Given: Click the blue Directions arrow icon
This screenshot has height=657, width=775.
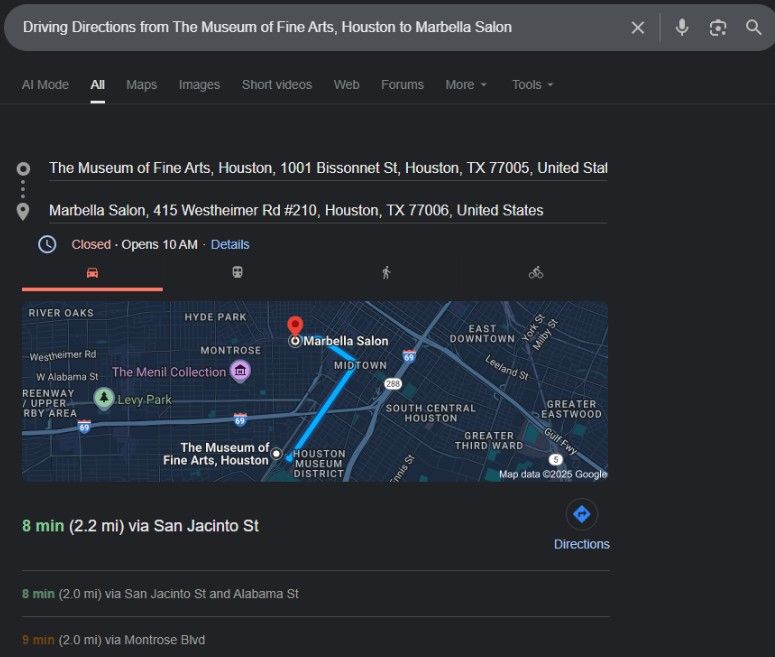Looking at the screenshot, I should pos(582,514).
